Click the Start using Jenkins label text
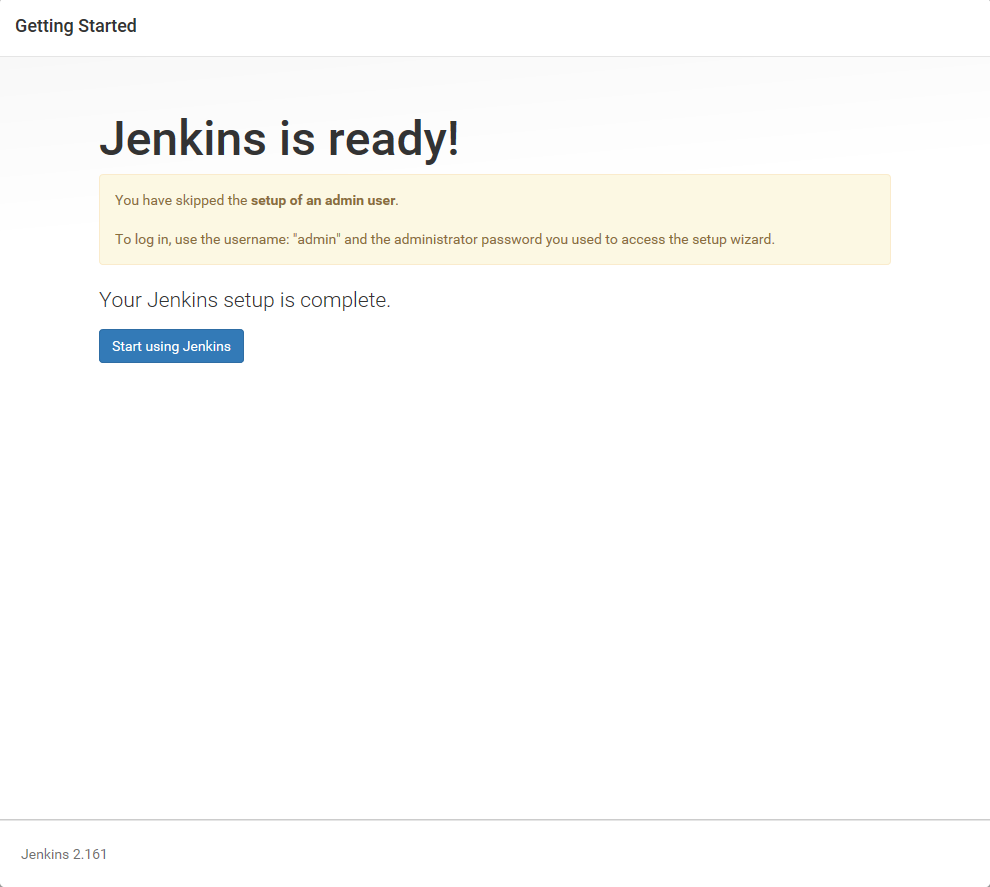 click(171, 346)
